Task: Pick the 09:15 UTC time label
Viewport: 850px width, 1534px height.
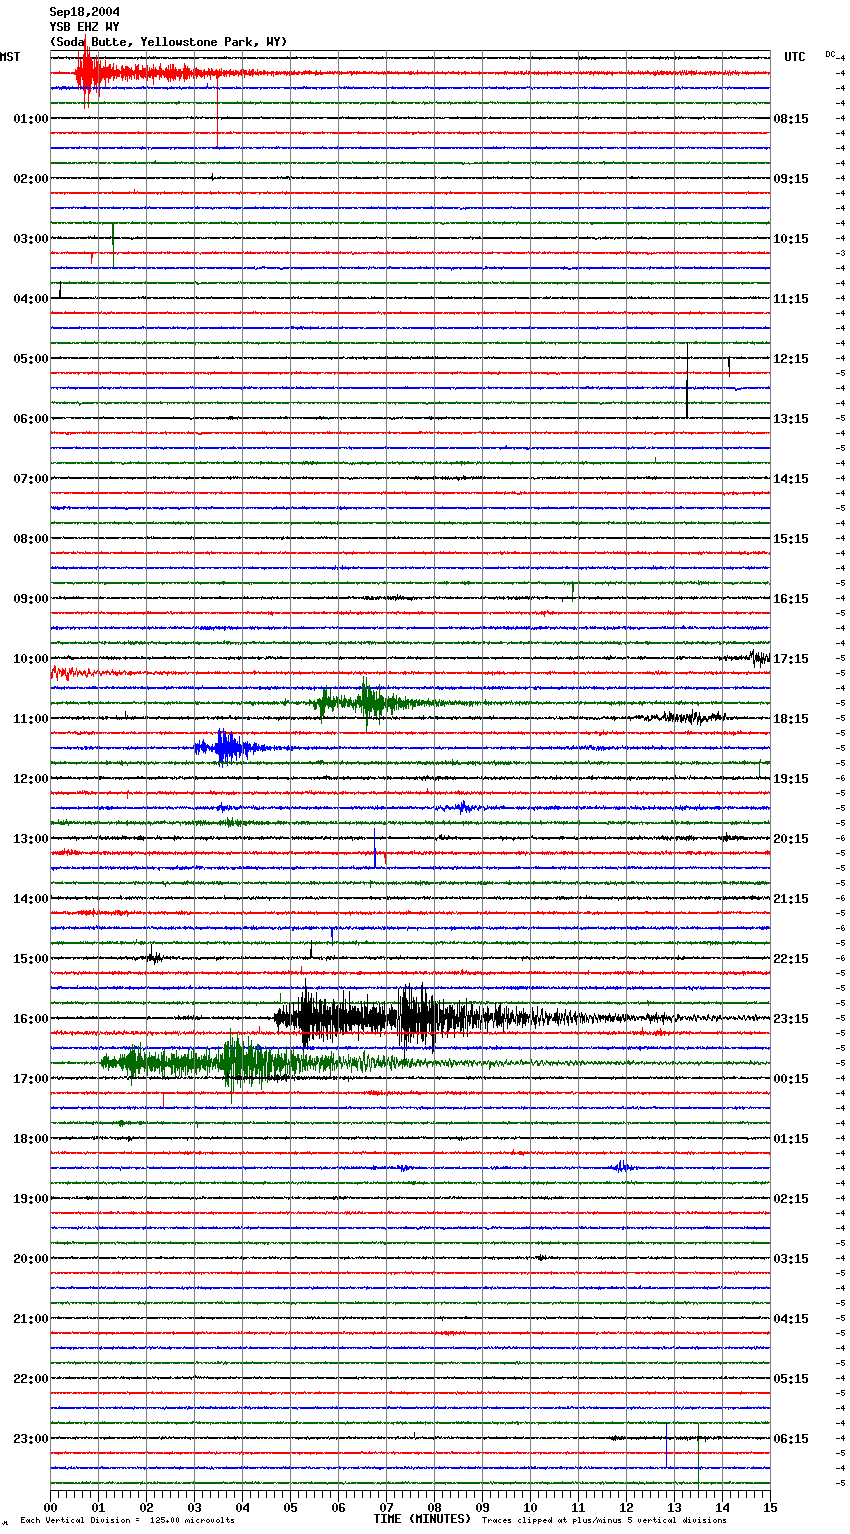Action: pyautogui.click(x=791, y=179)
